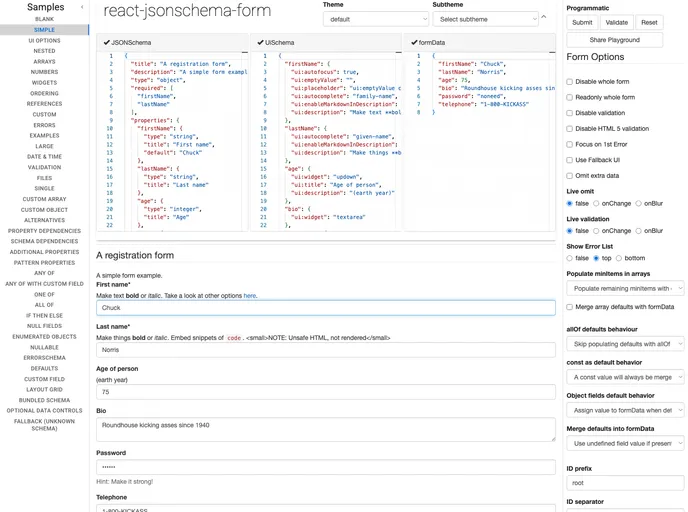Select onBlur for Live validation

coord(638,231)
